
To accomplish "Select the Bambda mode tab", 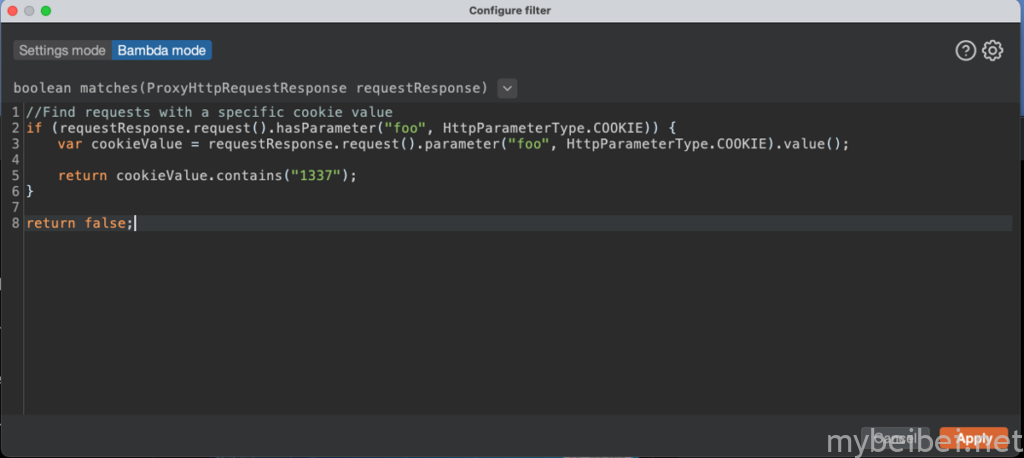I will click(162, 50).
